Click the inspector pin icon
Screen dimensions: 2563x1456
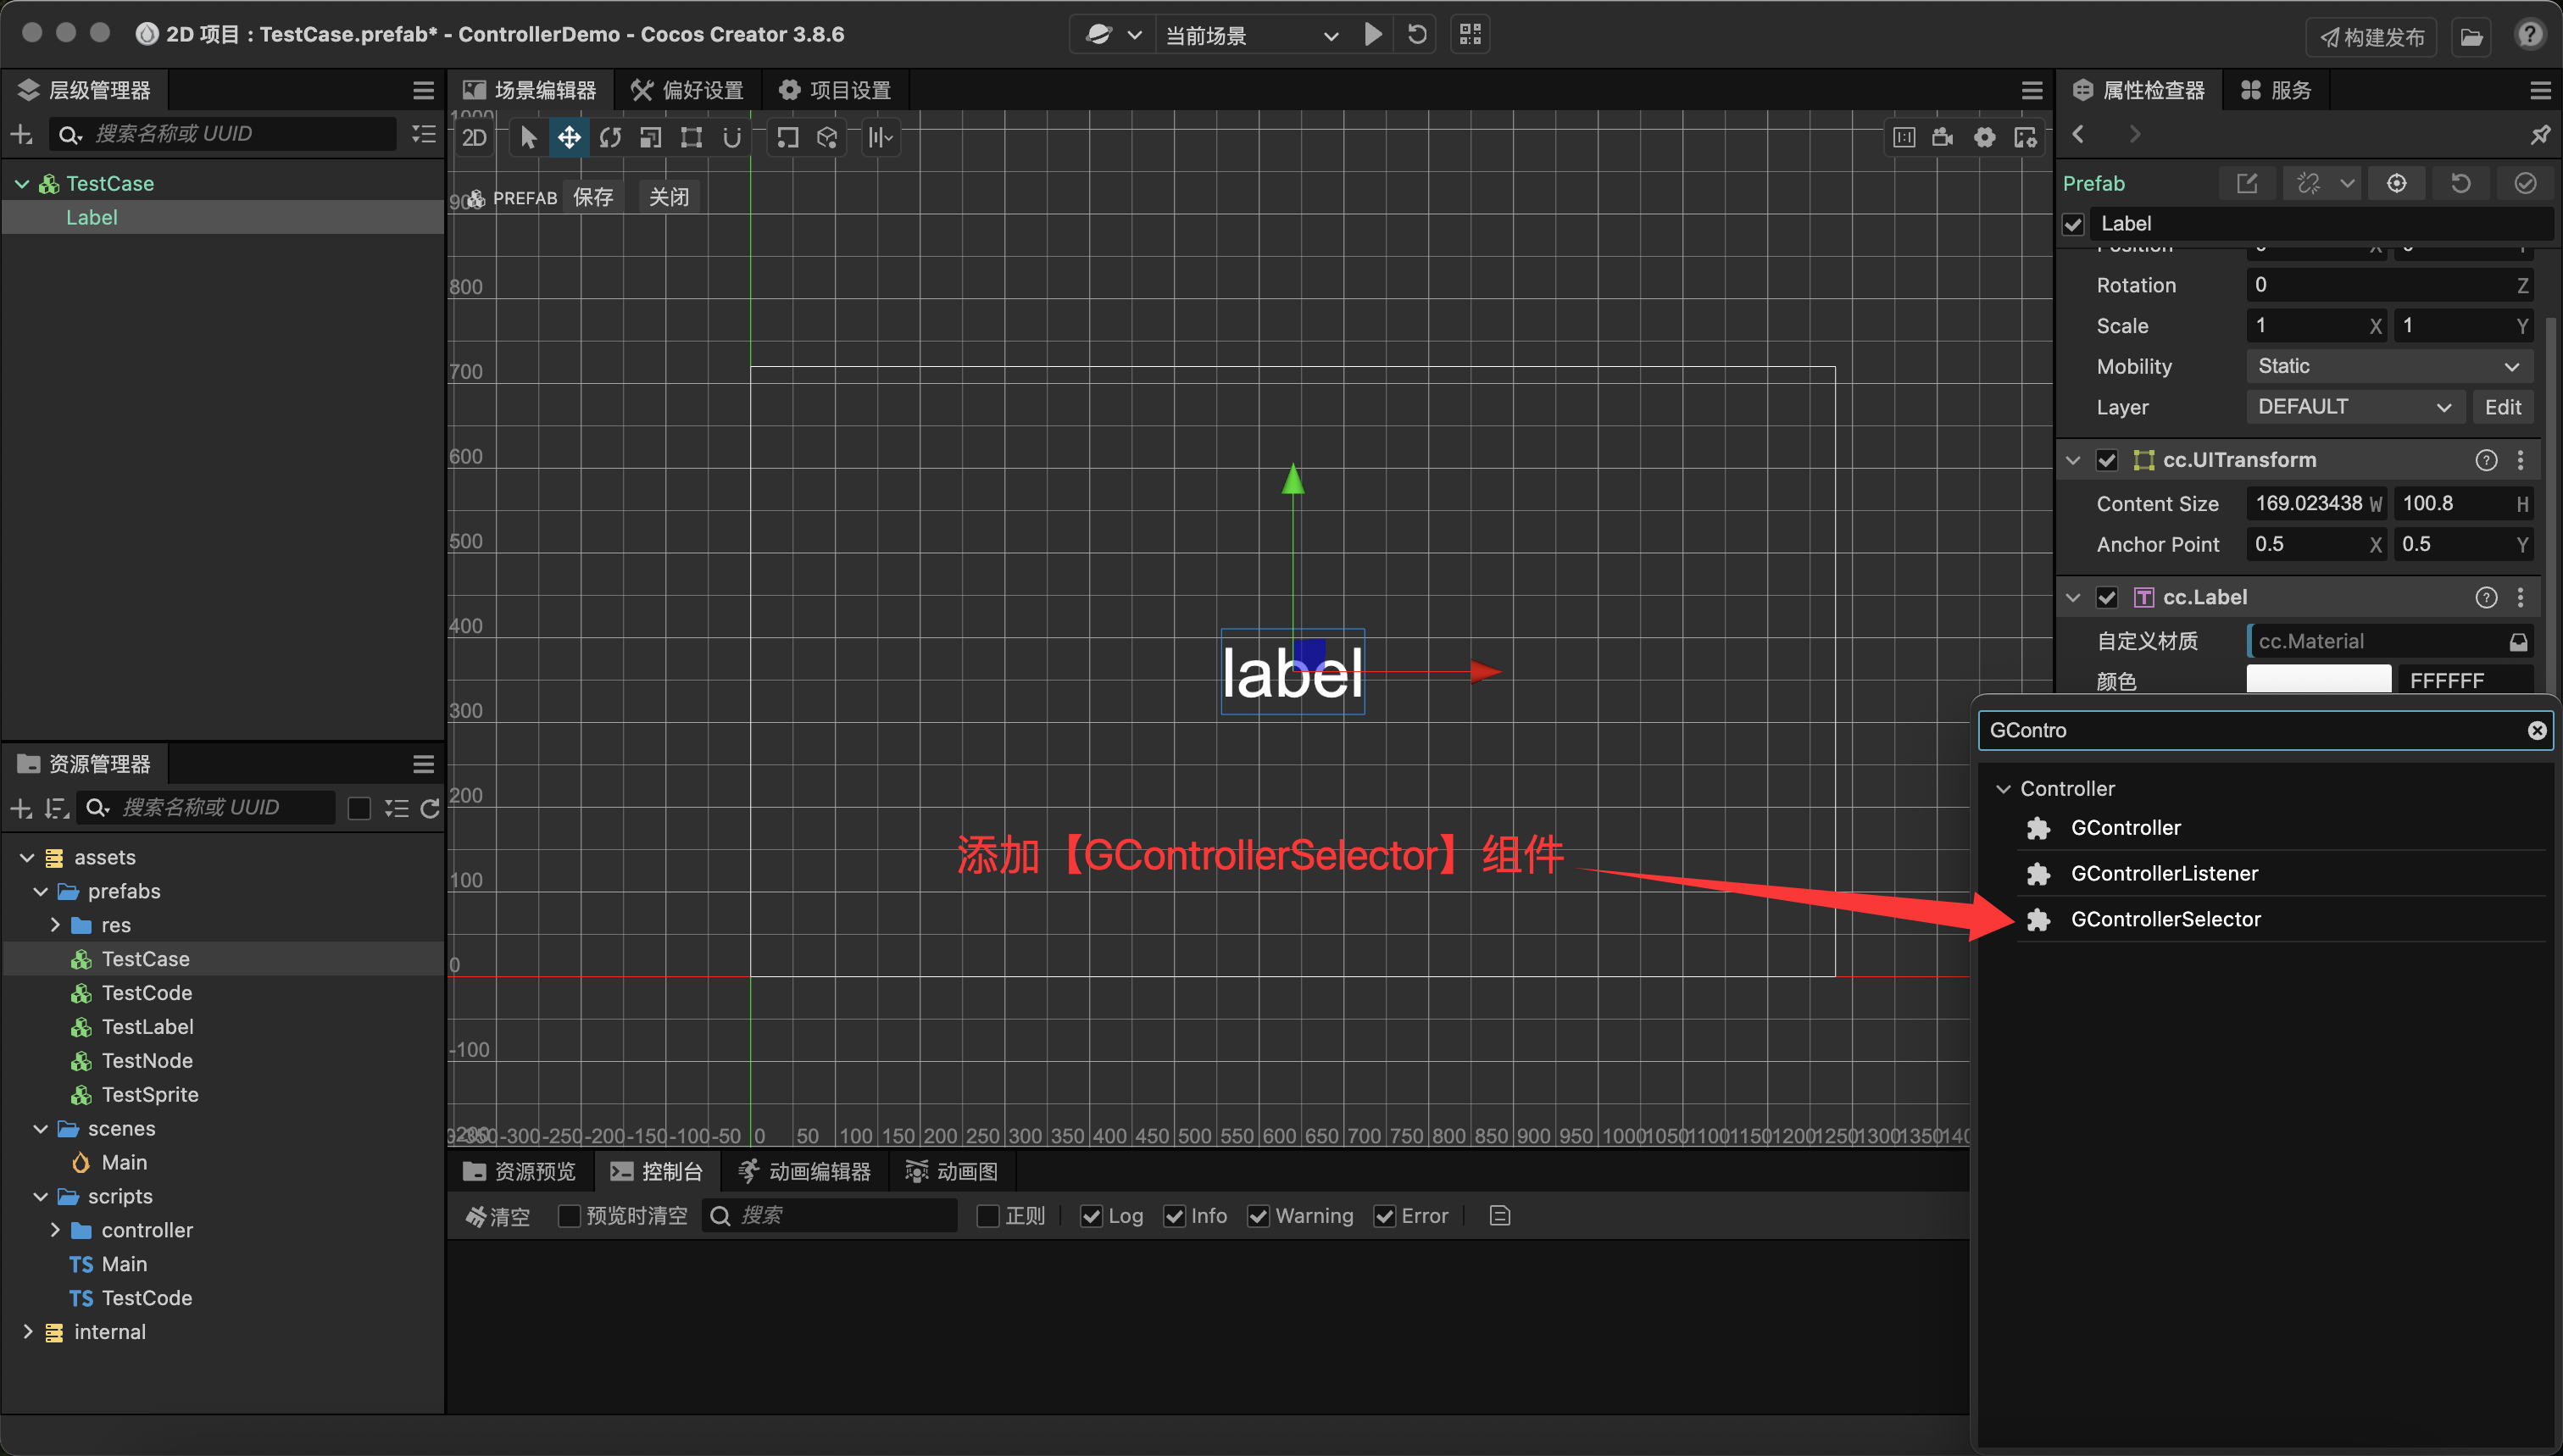click(x=2539, y=135)
